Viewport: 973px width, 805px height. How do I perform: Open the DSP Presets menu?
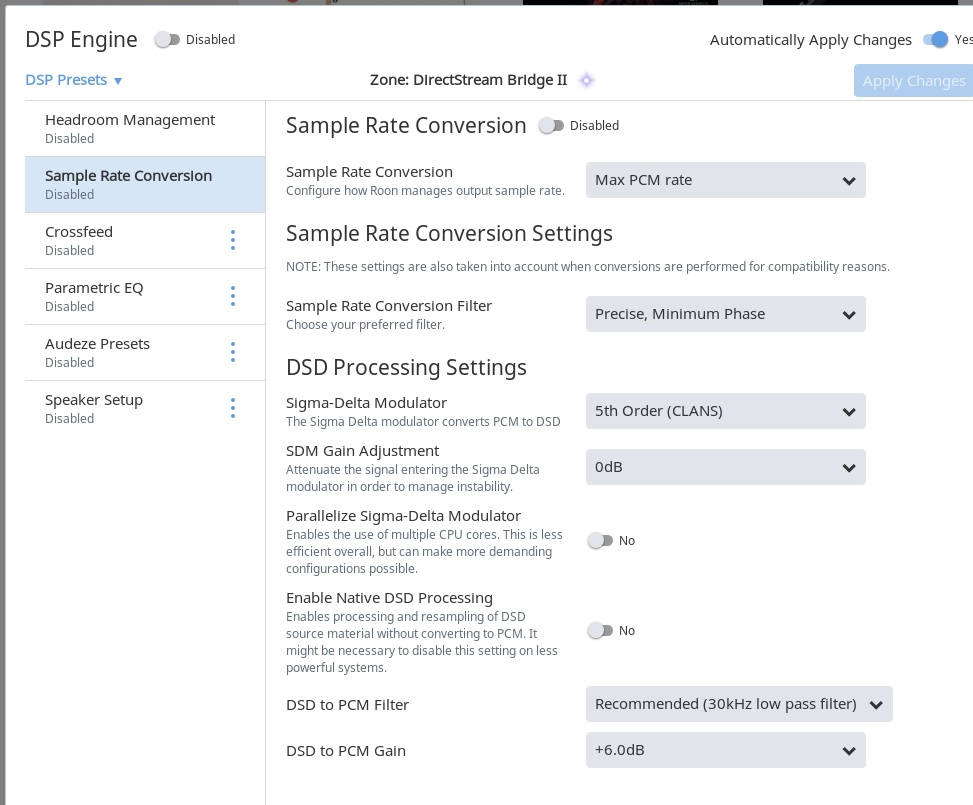(x=74, y=80)
